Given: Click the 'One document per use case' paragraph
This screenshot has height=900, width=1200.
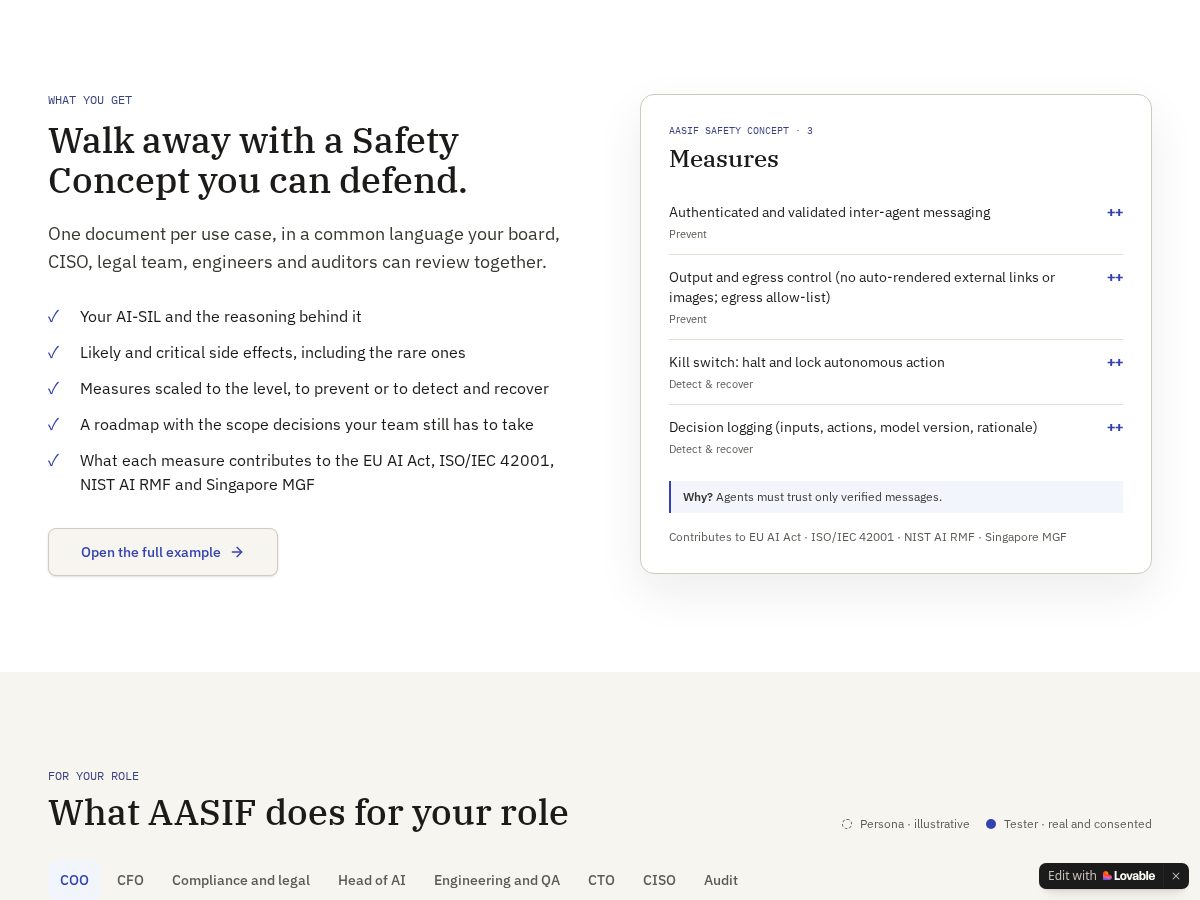Looking at the screenshot, I should pos(304,248).
